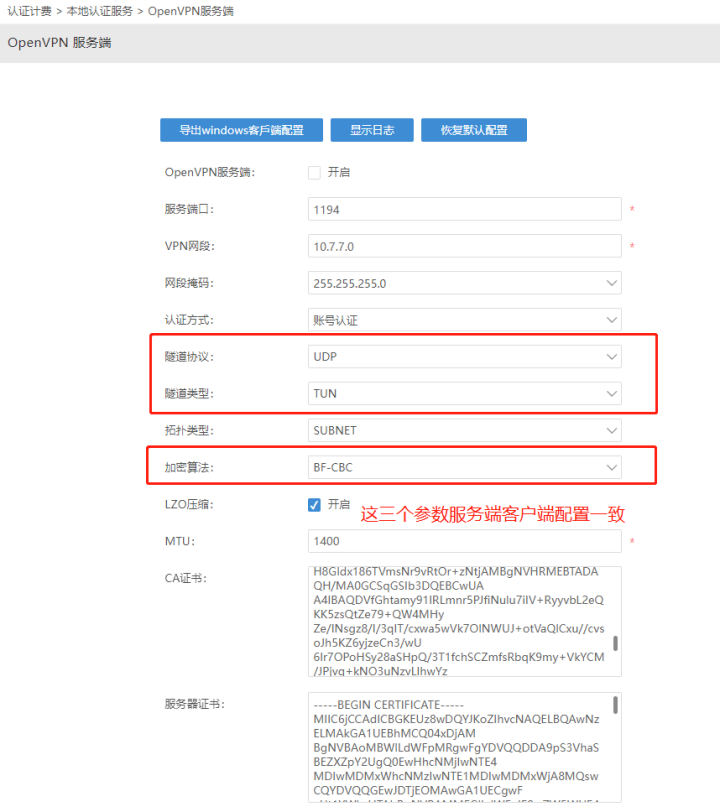Click the 恢复默认配置 button
Viewport: 720px width, 812px height.
tap(473, 130)
